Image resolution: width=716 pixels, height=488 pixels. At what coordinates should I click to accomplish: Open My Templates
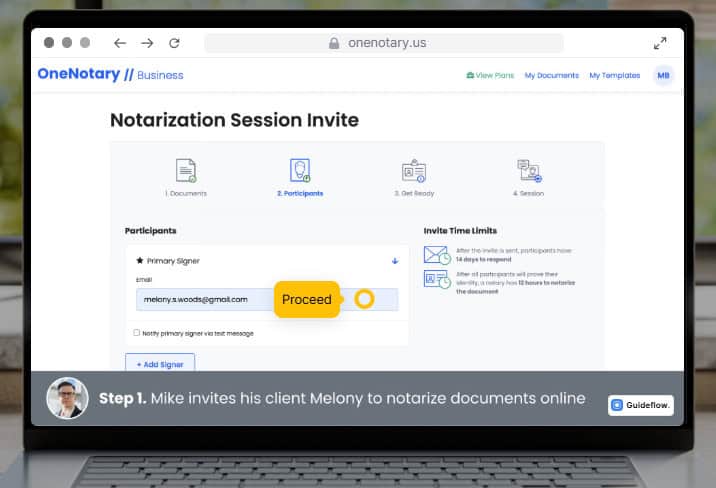point(615,75)
